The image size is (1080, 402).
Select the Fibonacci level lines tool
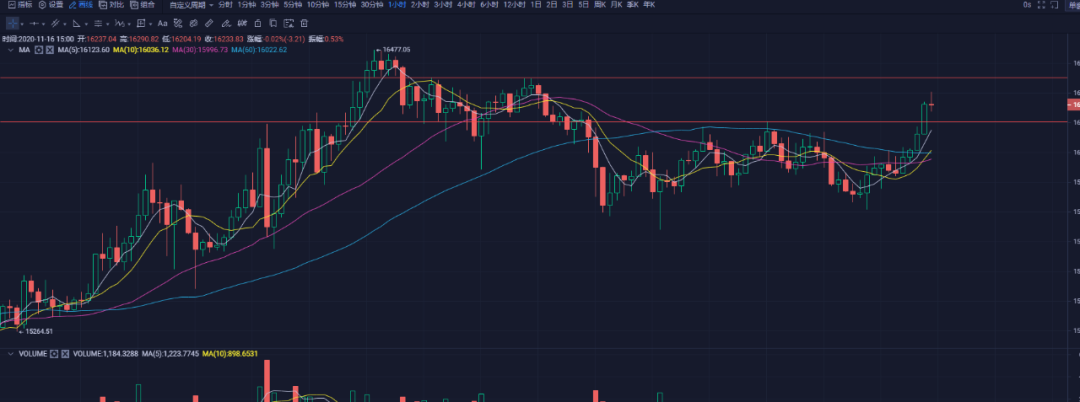point(98,23)
